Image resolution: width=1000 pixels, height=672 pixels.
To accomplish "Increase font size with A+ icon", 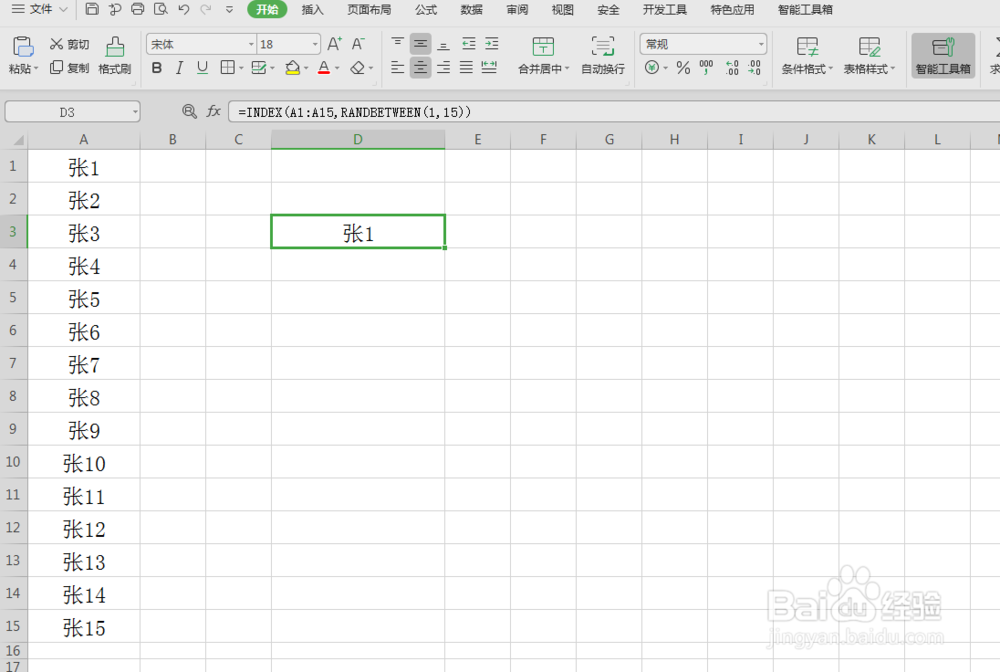I will [x=334, y=44].
